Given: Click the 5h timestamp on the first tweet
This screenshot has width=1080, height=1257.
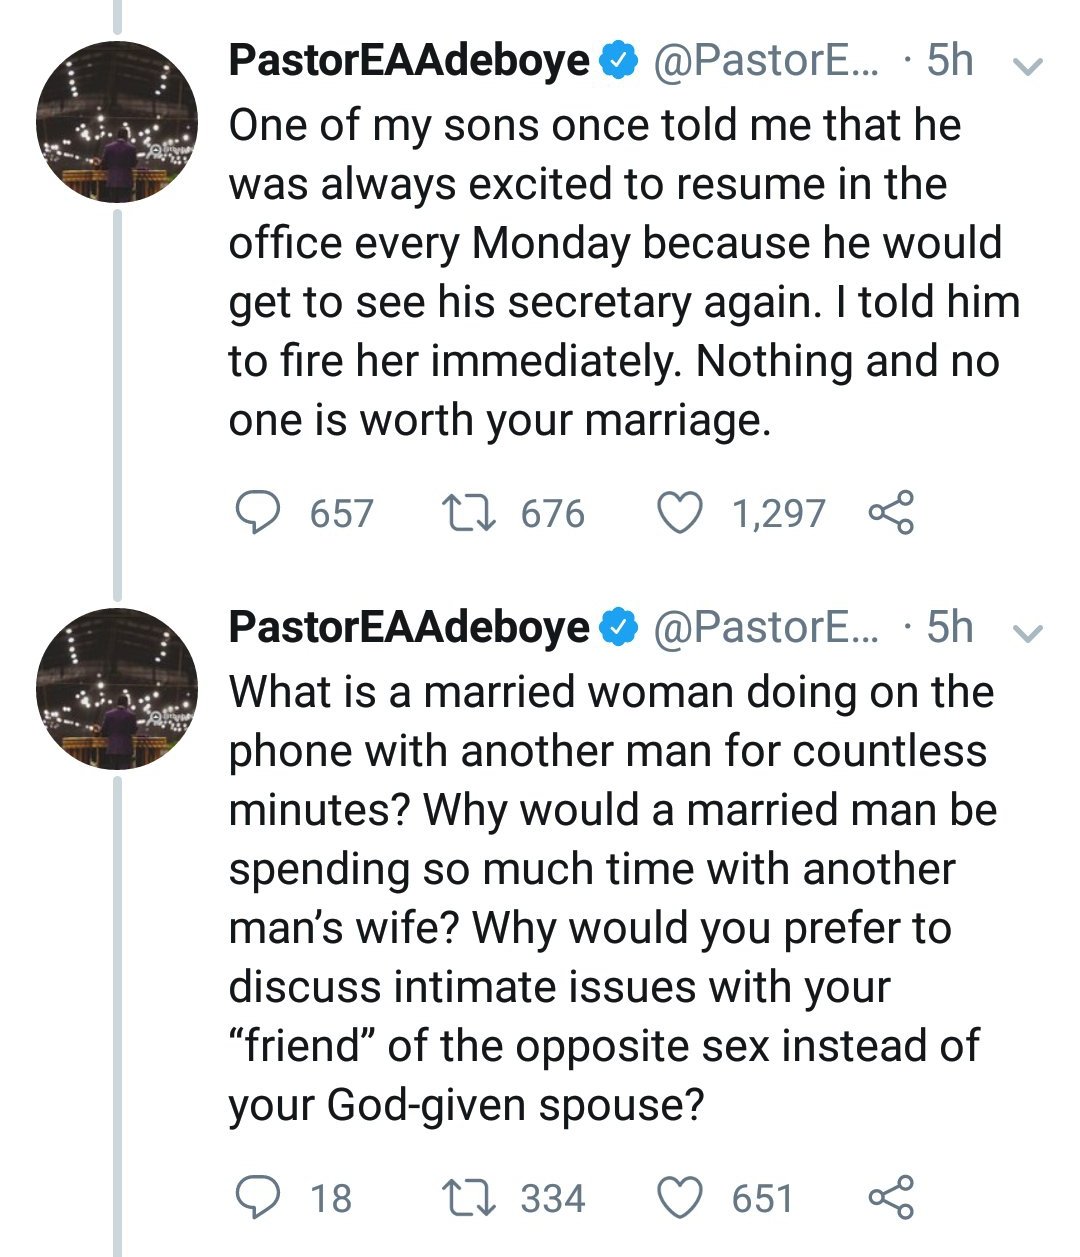Looking at the screenshot, I should [x=949, y=61].
